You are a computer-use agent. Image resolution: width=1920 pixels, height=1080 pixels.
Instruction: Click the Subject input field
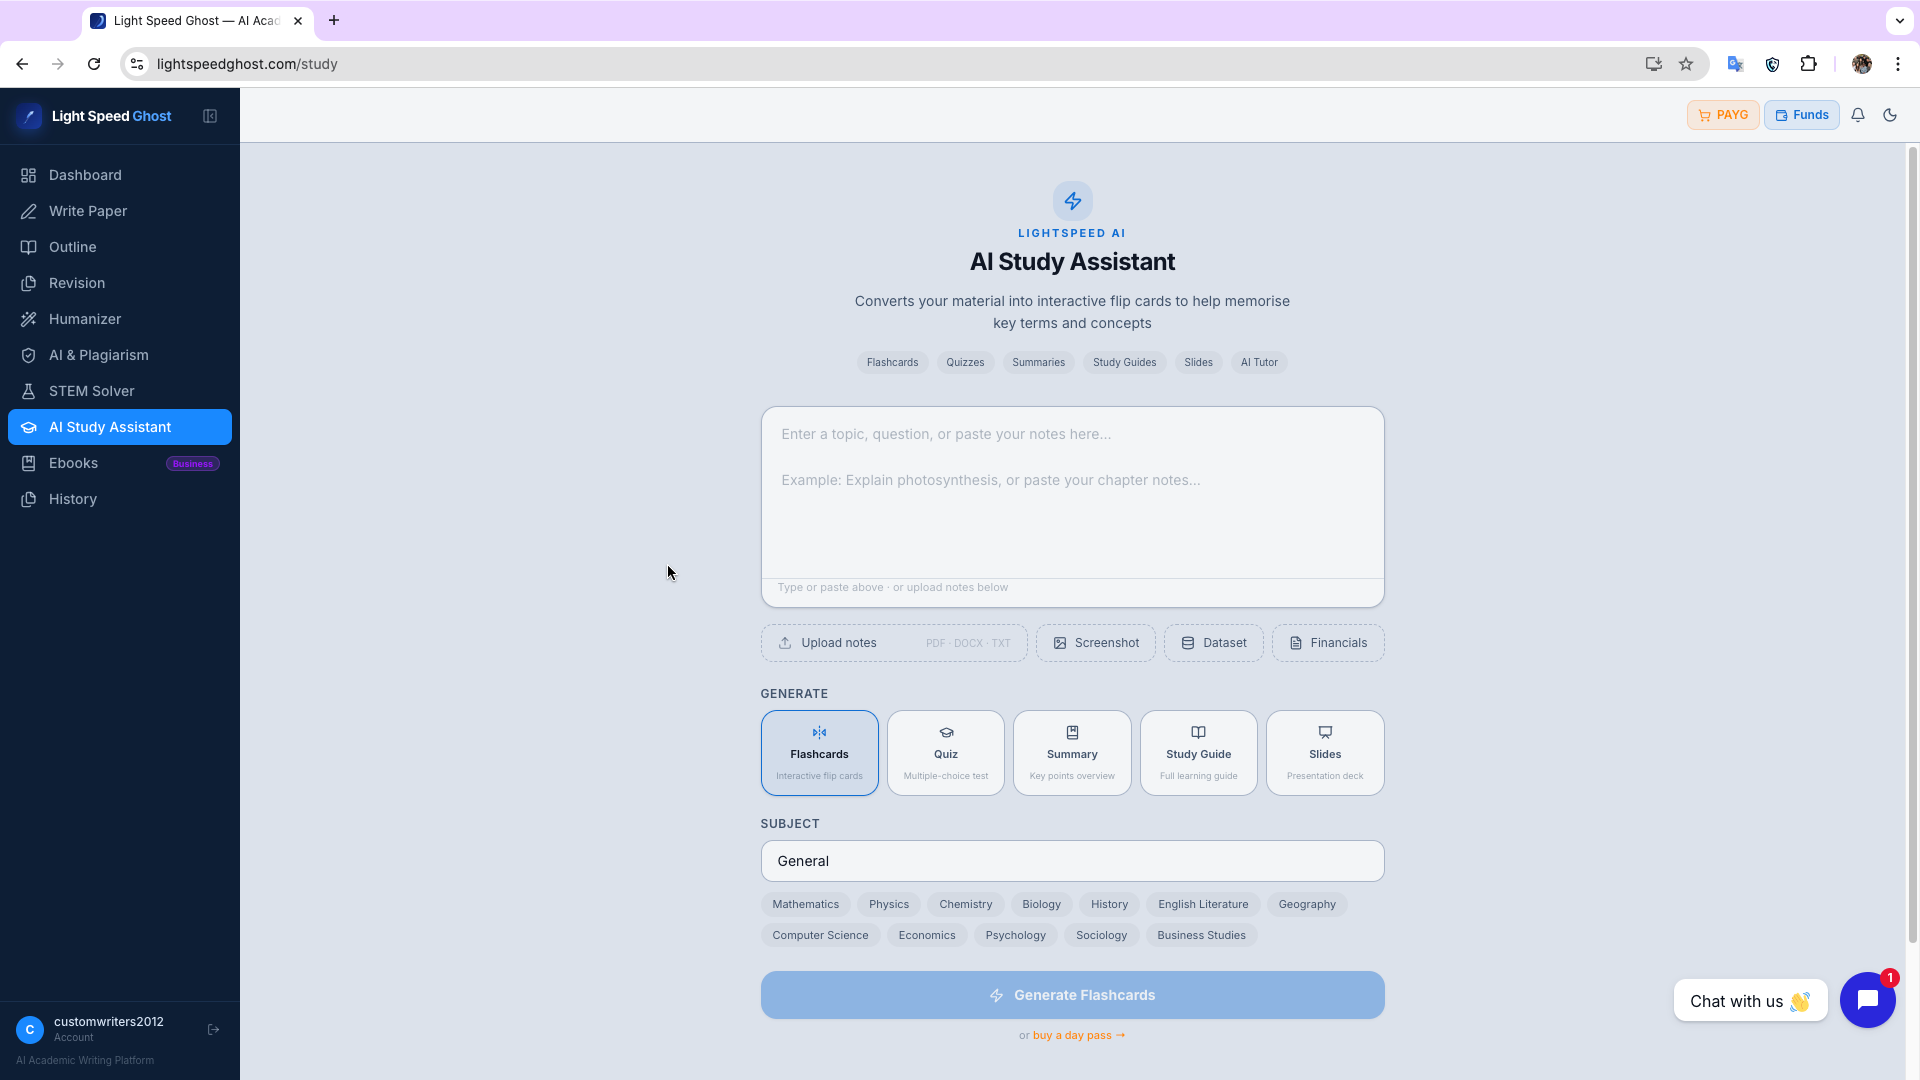tap(1072, 861)
